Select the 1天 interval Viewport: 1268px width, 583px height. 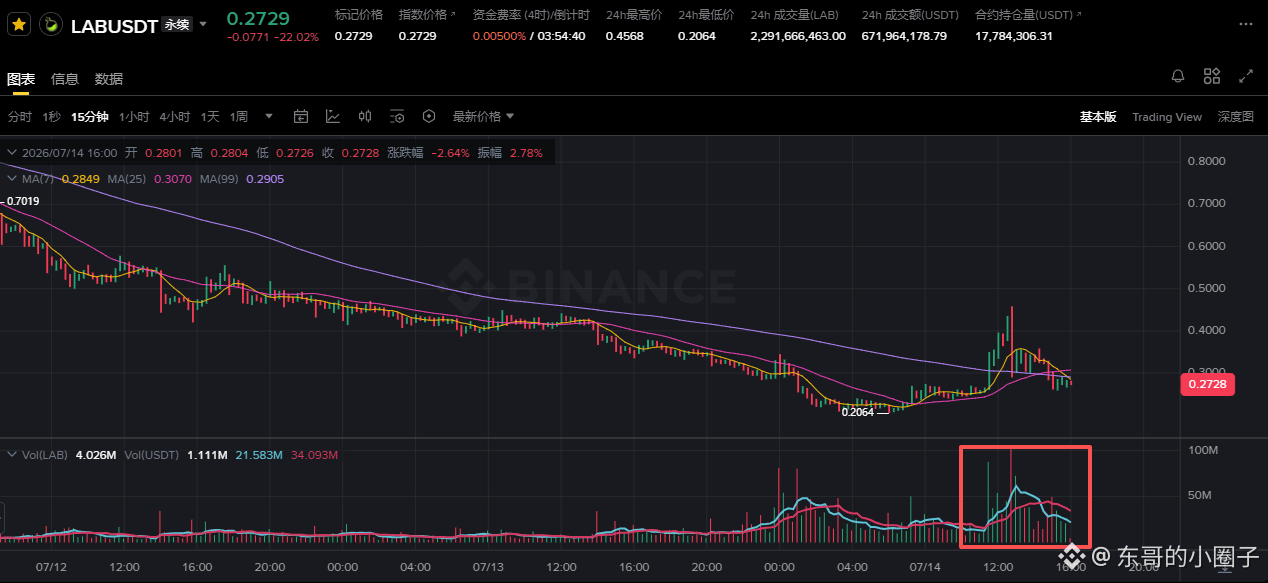(210, 116)
